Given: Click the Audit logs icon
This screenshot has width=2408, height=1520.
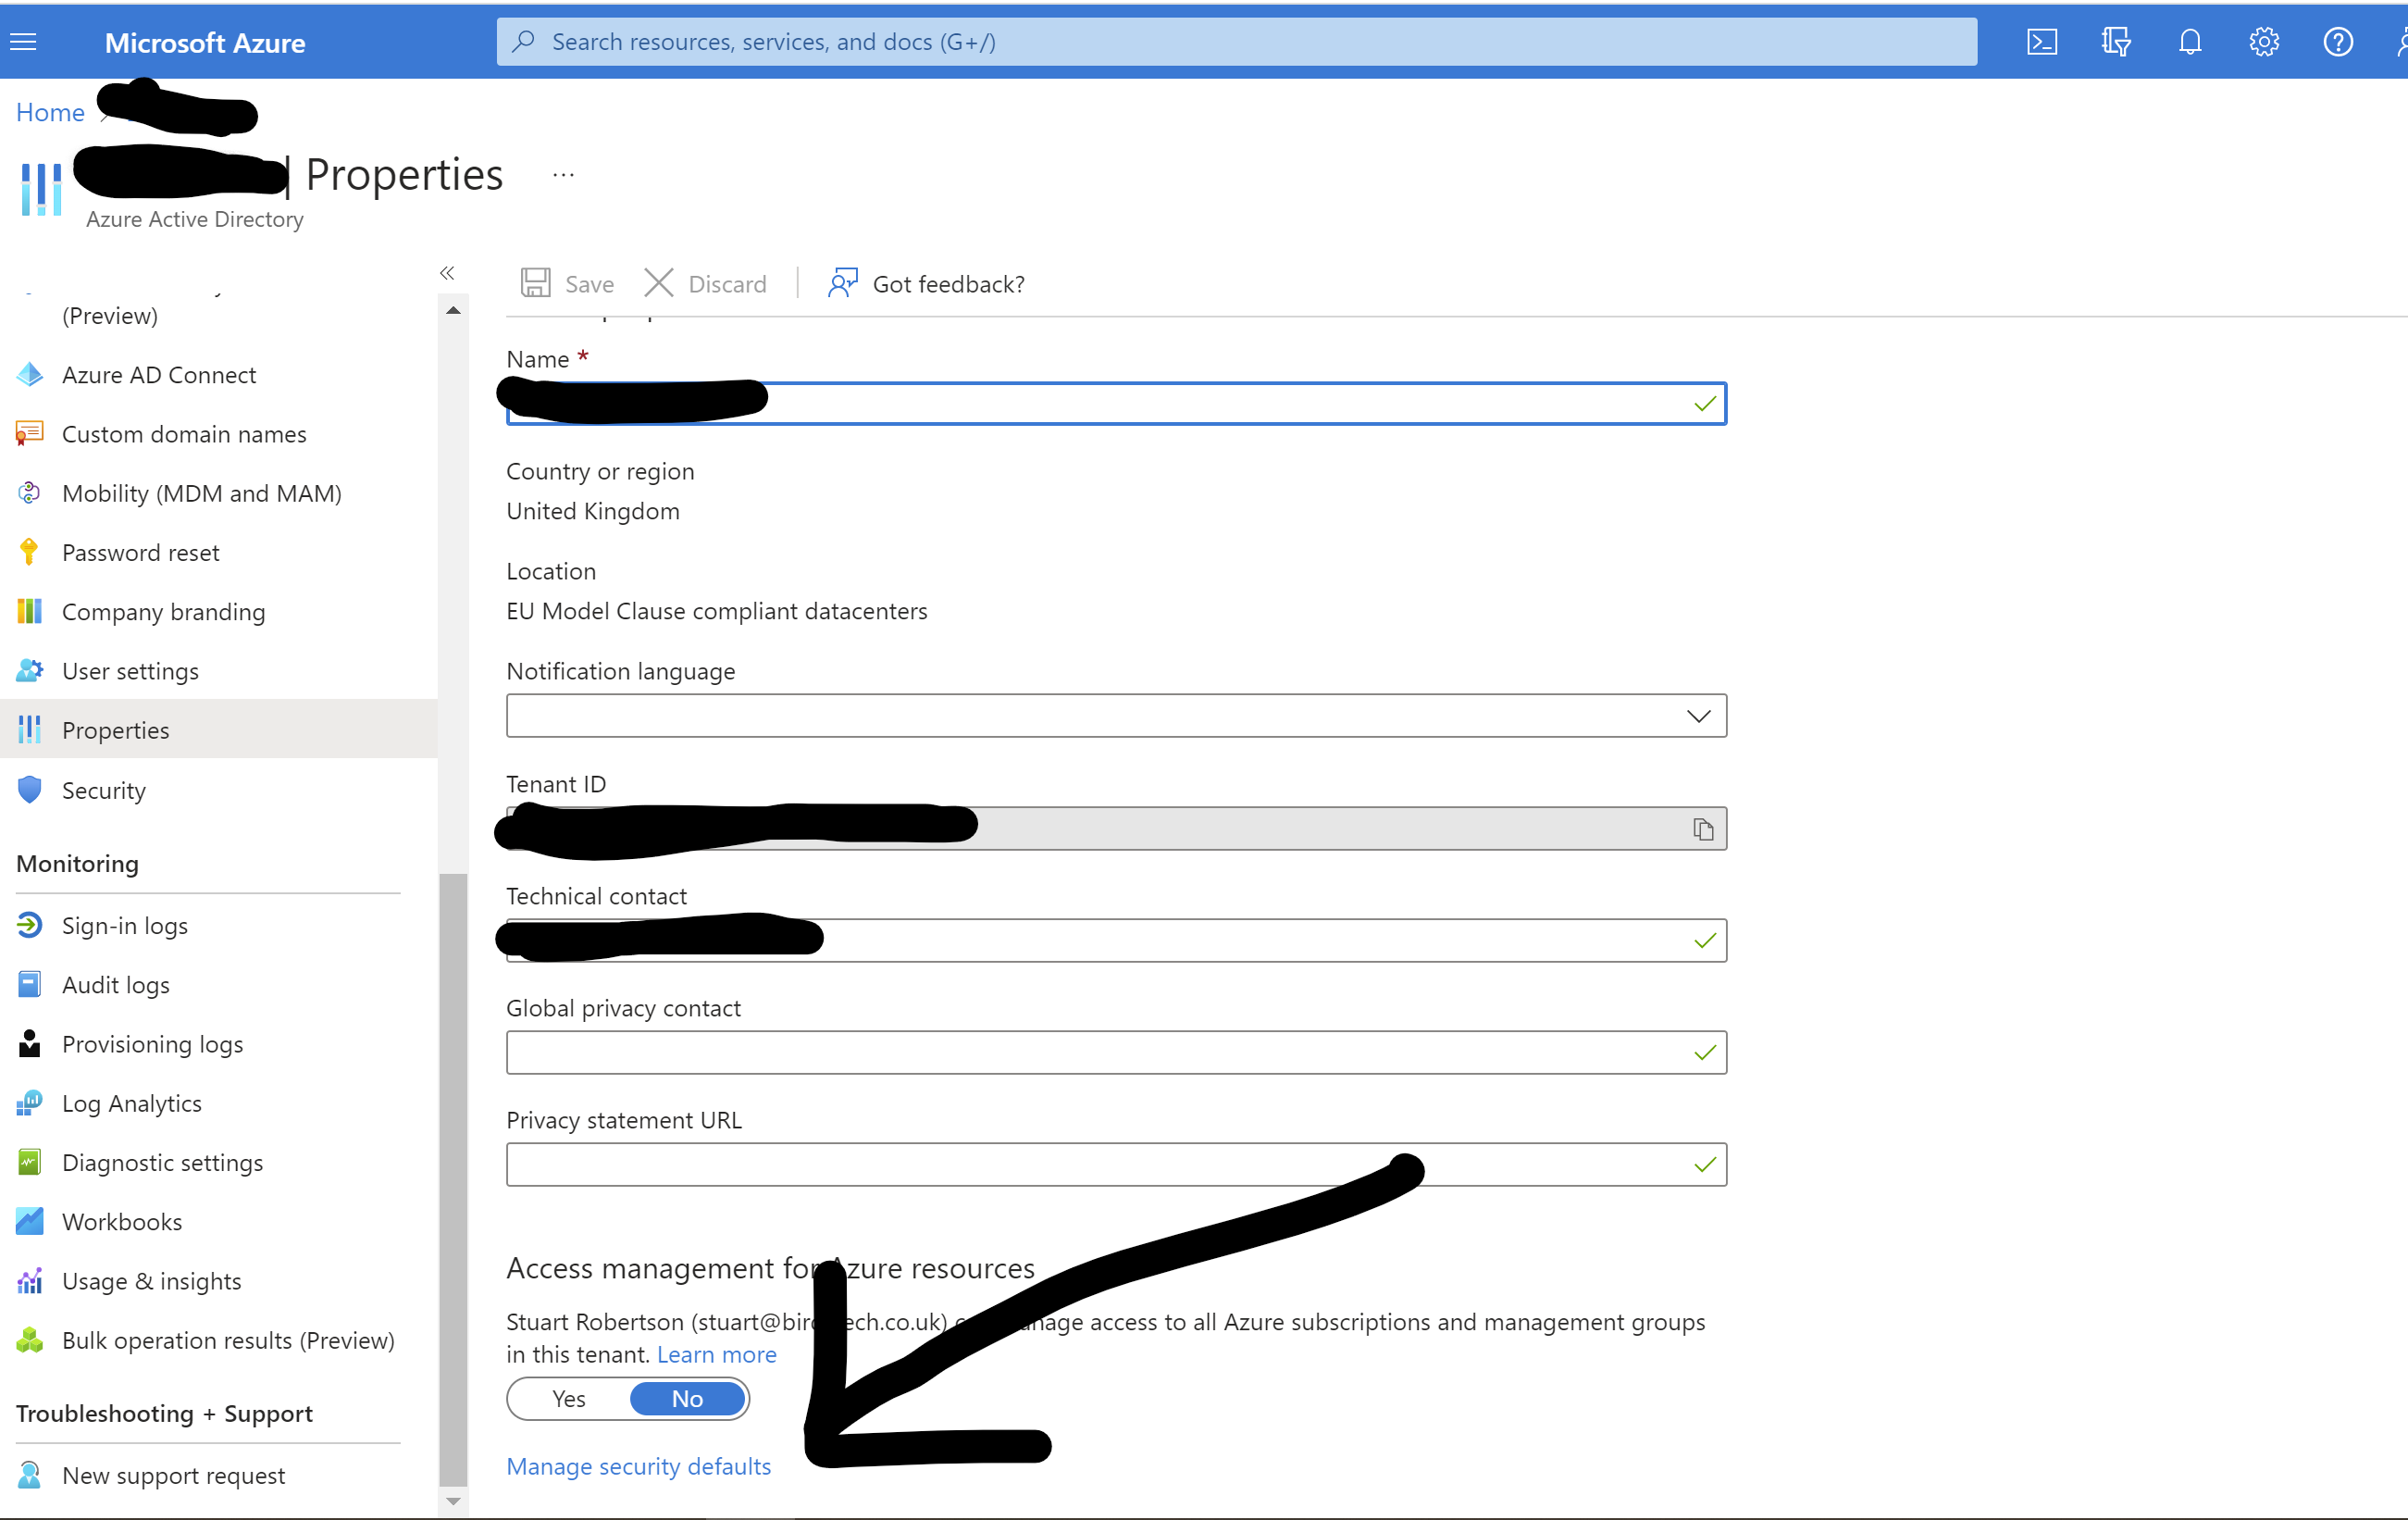Looking at the screenshot, I should click(x=30, y=985).
